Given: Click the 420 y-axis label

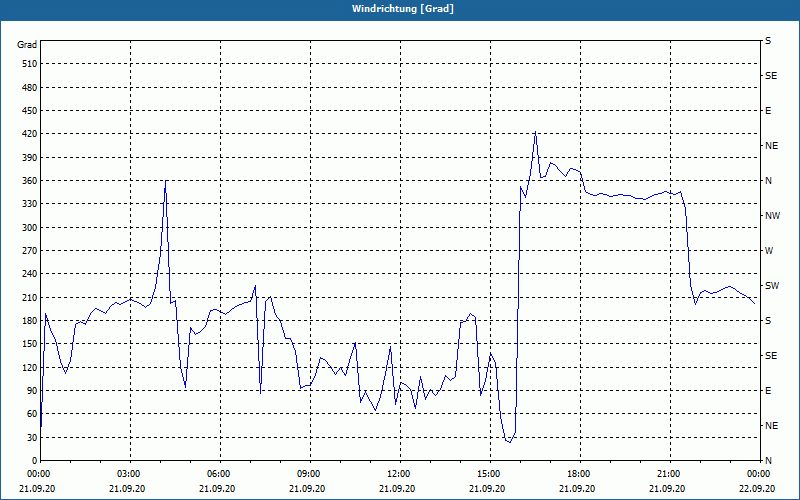Looking at the screenshot, I should (30, 134).
